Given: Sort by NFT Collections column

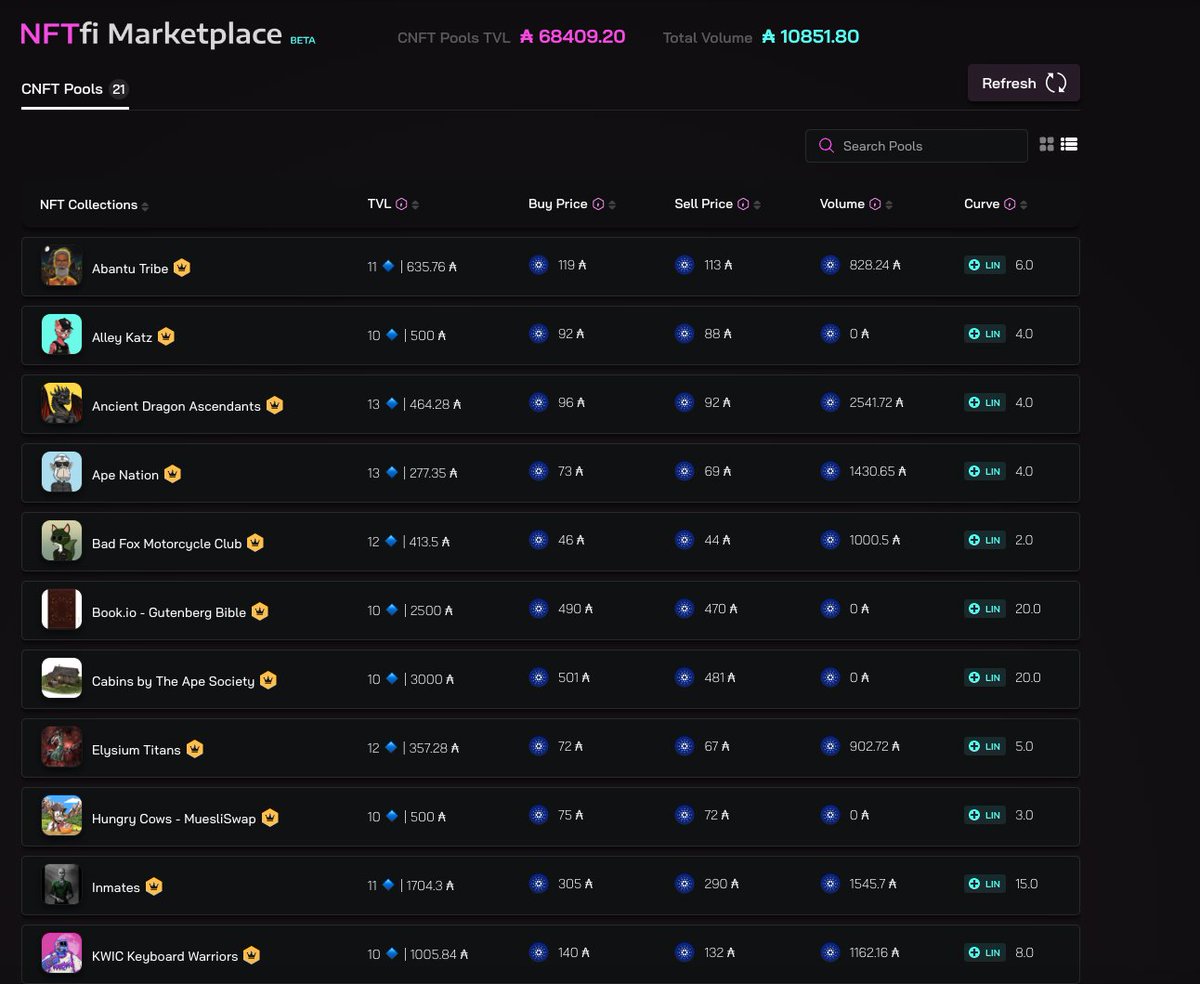Looking at the screenshot, I should point(94,205).
